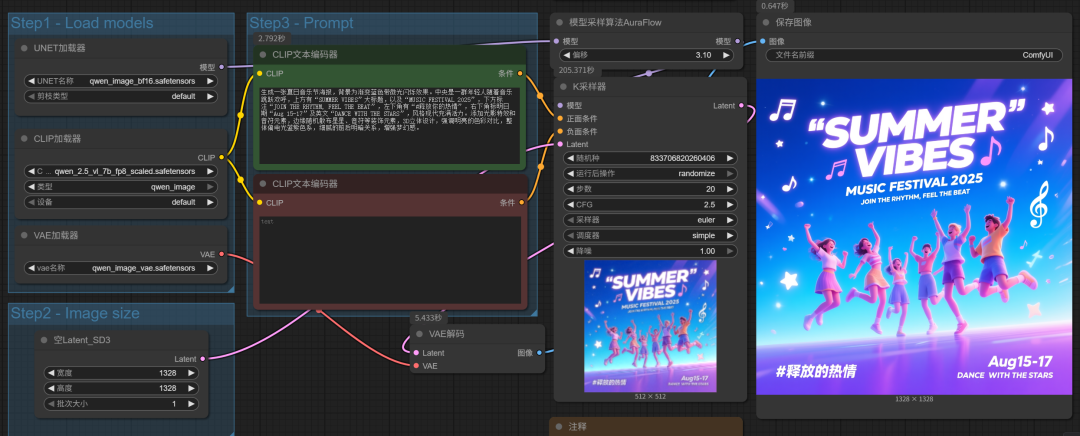Decrease 偏移 value with left arrow
Viewport: 1080px width, 436px height.
click(568, 54)
